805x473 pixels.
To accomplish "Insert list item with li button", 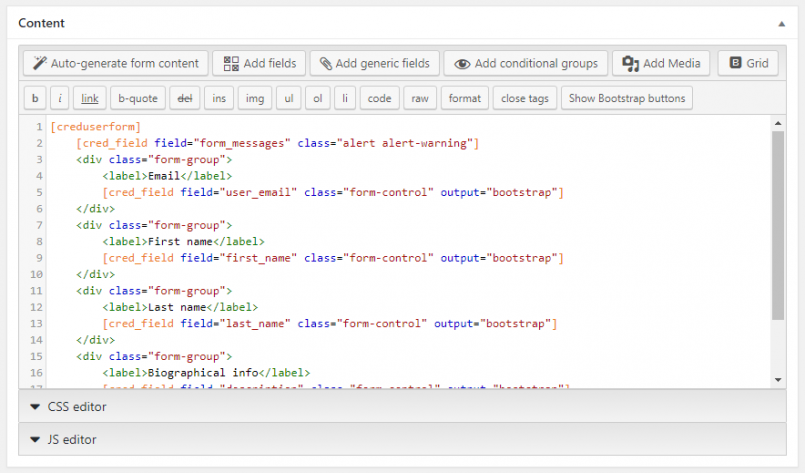I will click(345, 98).
